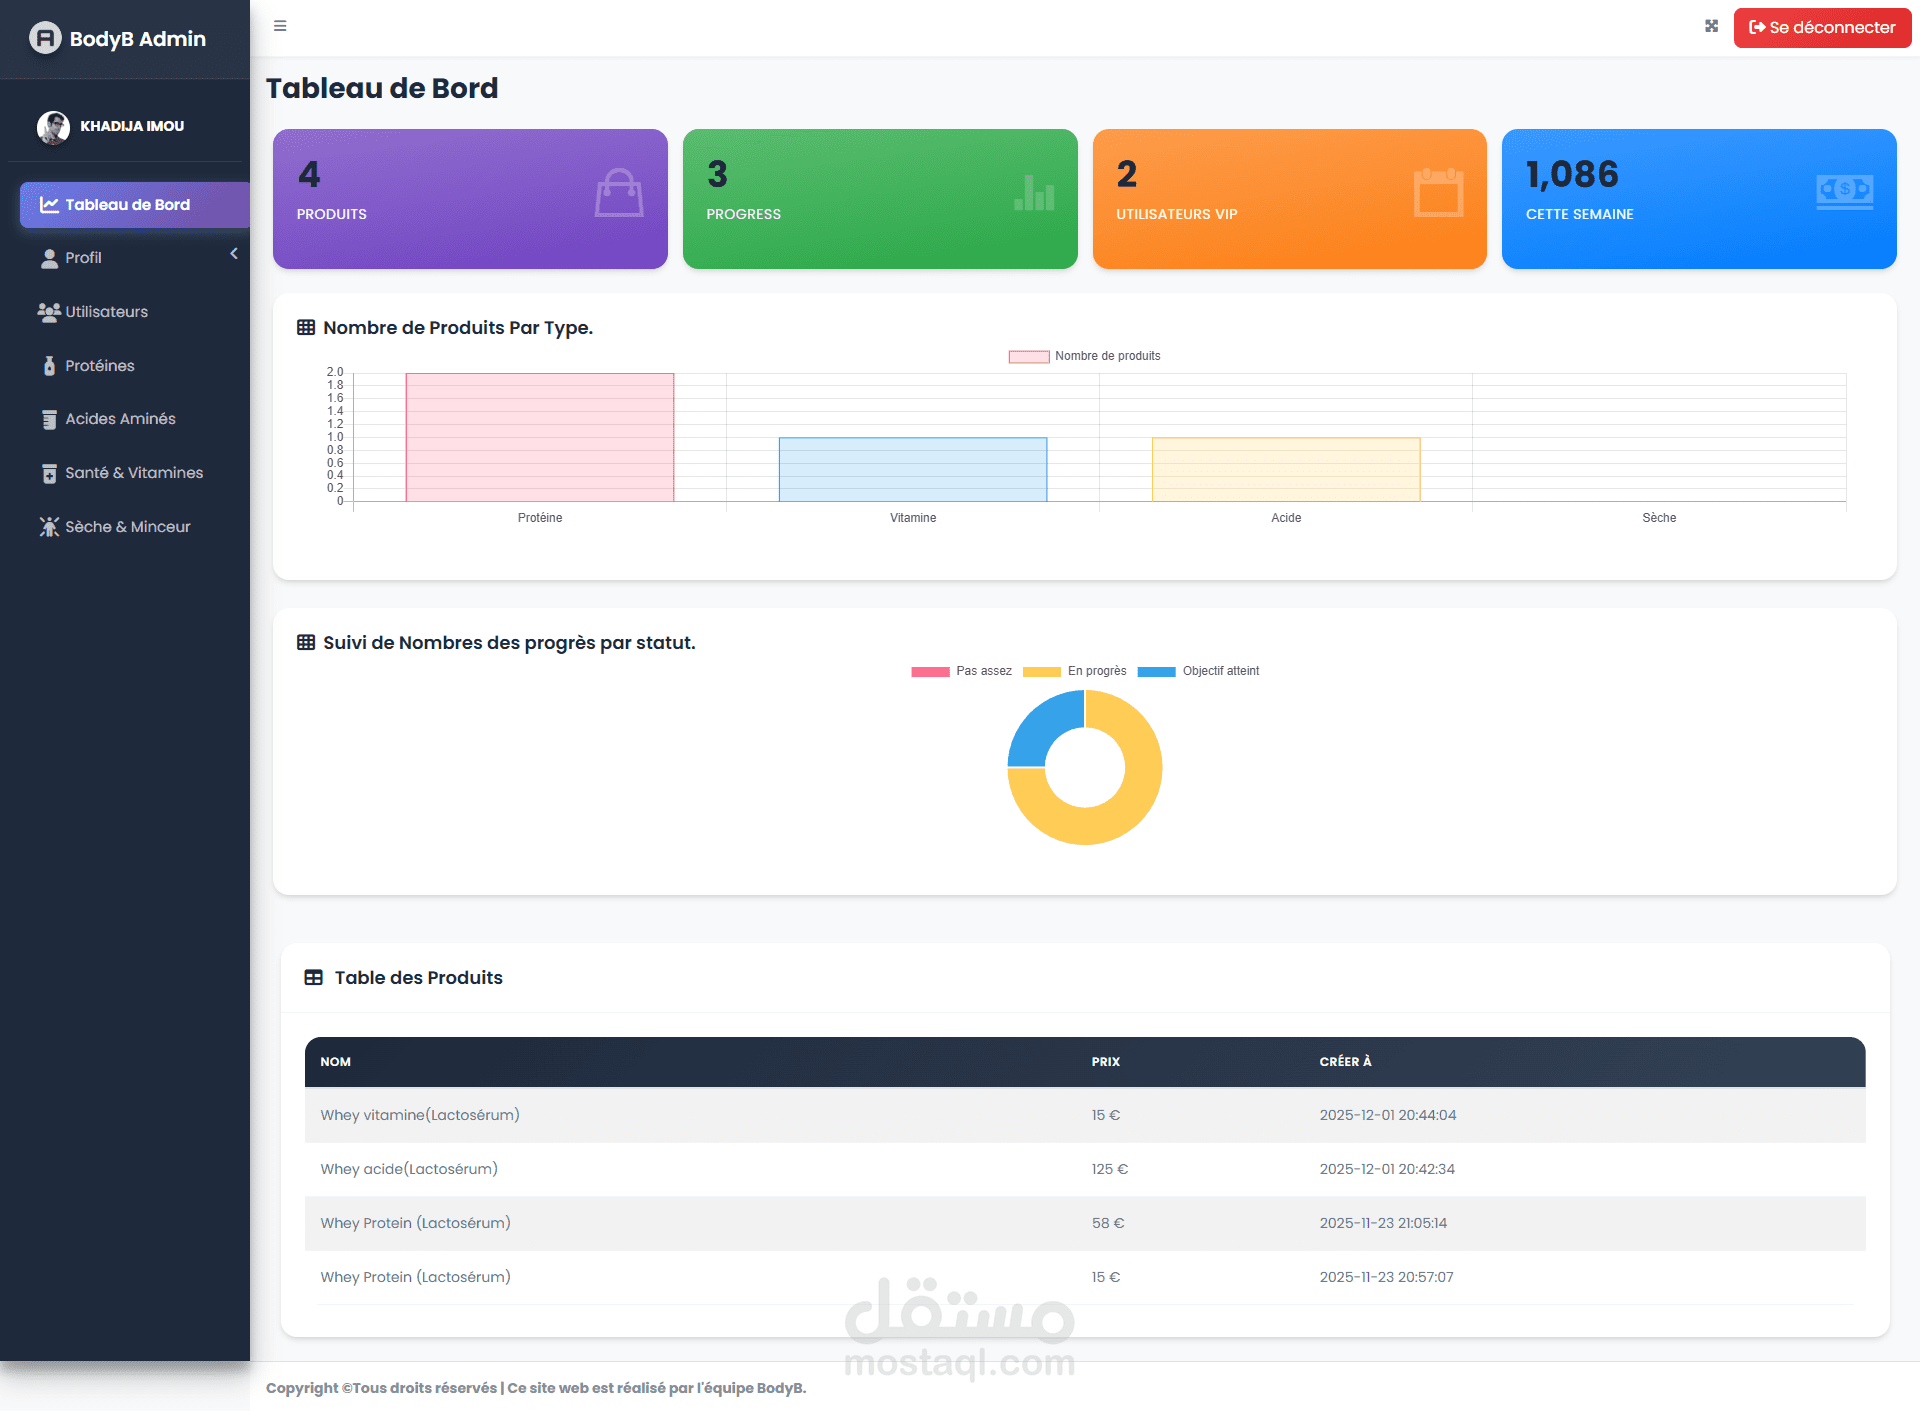Click the user avatar of Khadija Imou
The width and height of the screenshot is (1920, 1411).
coord(53,127)
